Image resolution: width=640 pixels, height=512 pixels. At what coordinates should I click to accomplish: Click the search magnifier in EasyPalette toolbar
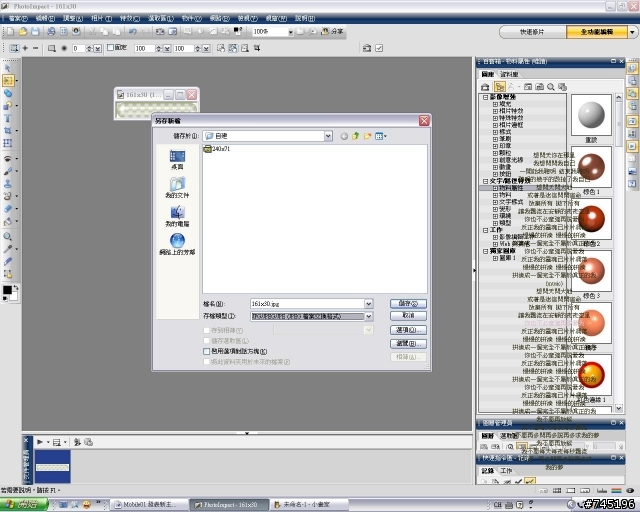click(551, 87)
